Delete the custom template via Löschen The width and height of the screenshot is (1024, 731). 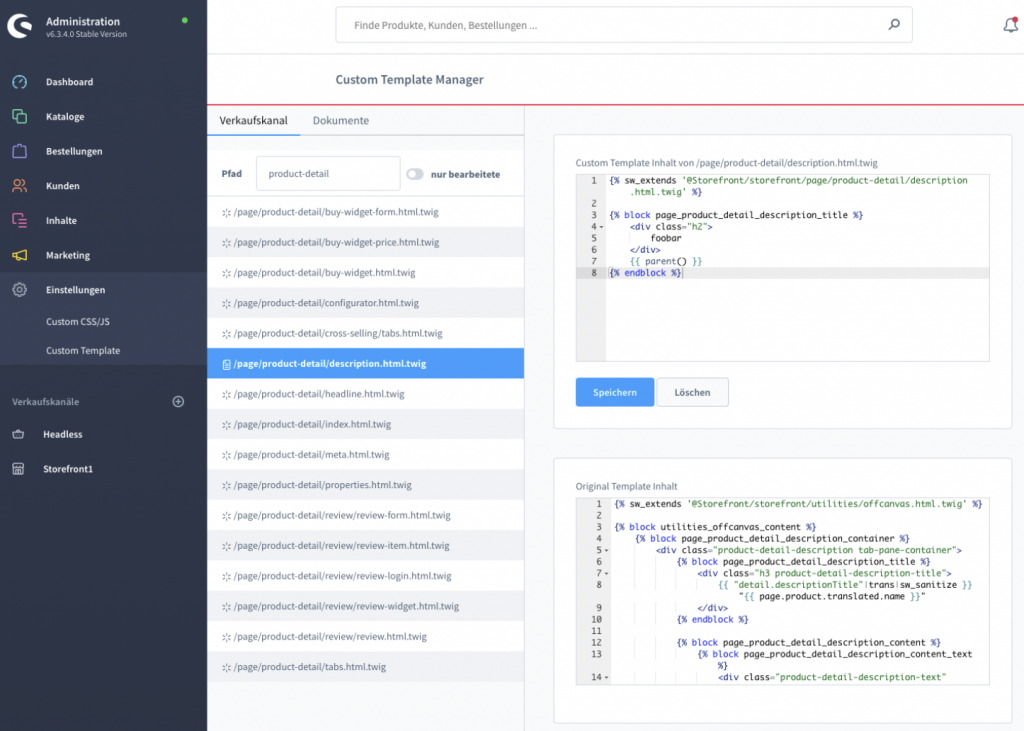pos(692,392)
